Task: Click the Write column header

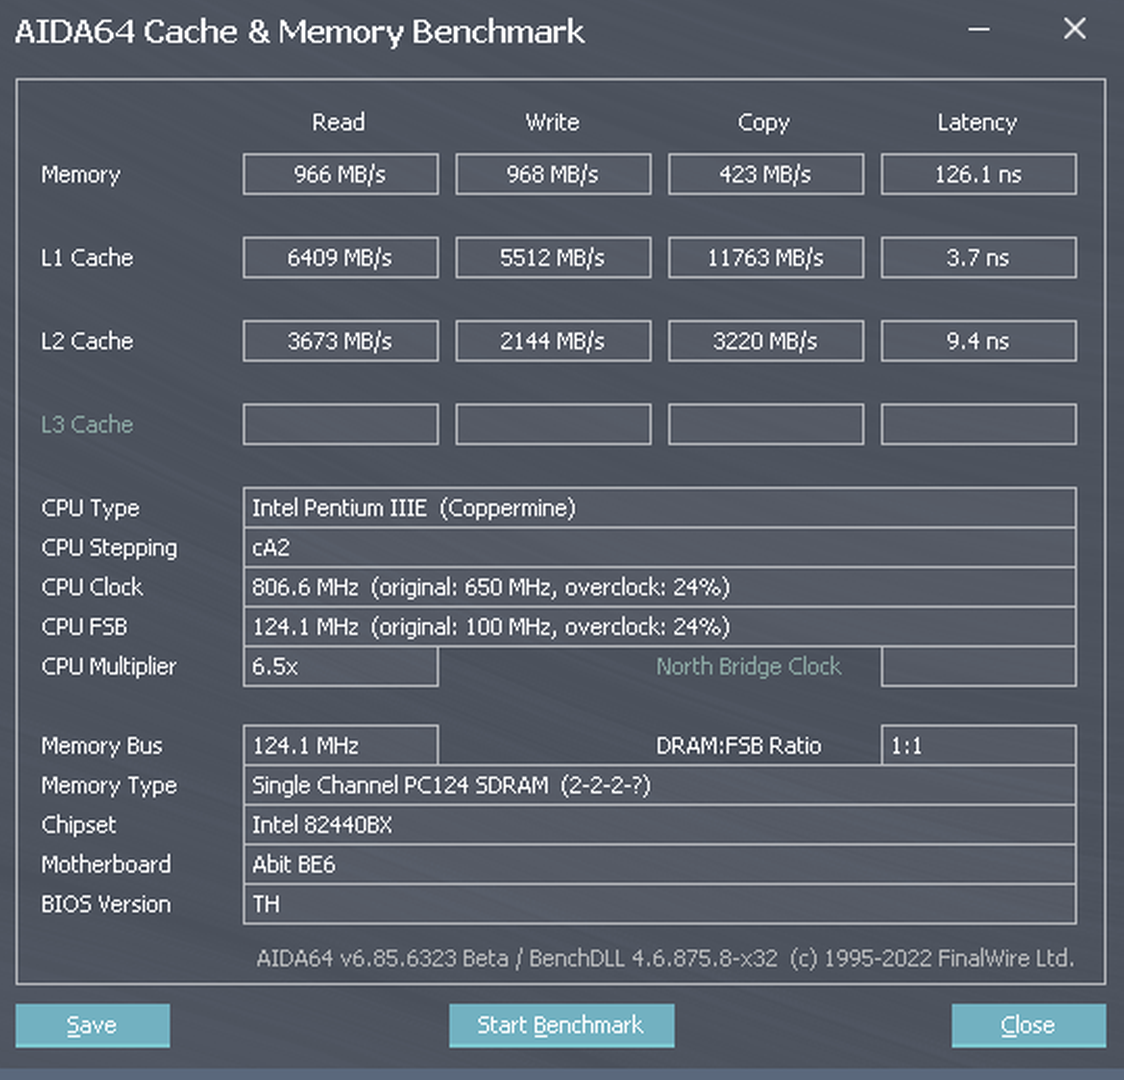Action: pos(552,123)
